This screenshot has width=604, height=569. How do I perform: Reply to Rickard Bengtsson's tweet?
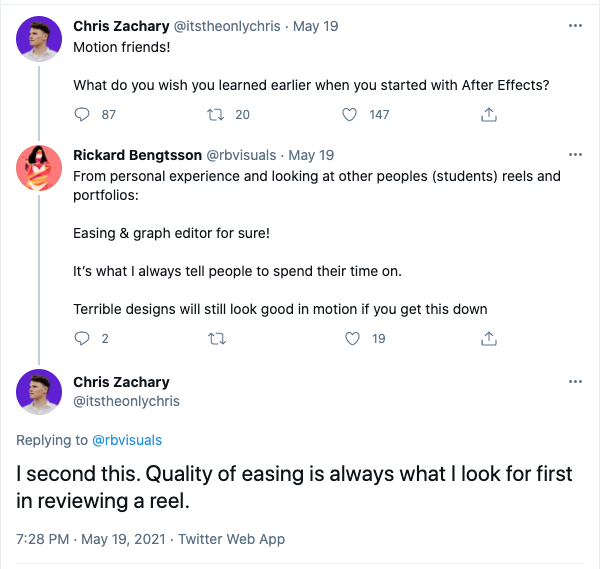[x=83, y=339]
